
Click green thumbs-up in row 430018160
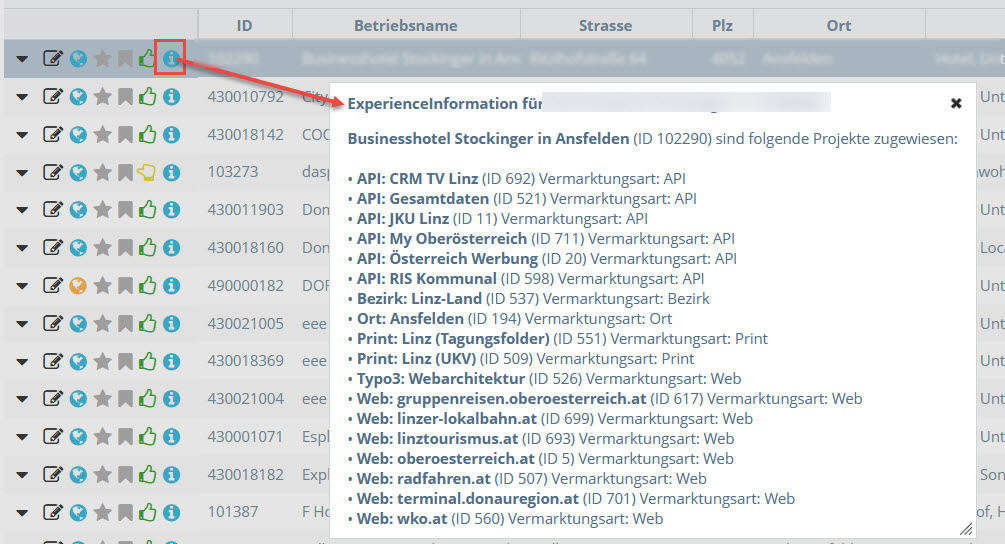pos(147,247)
